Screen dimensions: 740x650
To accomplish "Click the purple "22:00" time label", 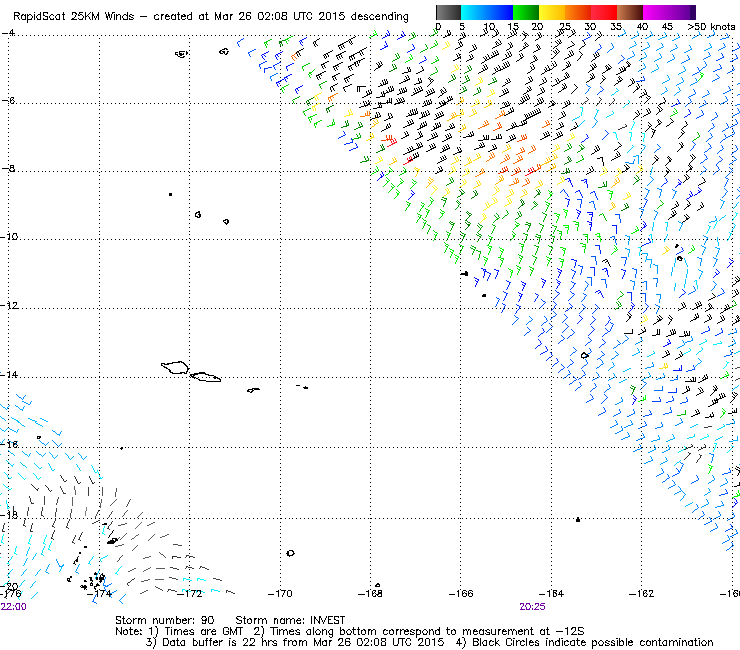I will 14,607.
